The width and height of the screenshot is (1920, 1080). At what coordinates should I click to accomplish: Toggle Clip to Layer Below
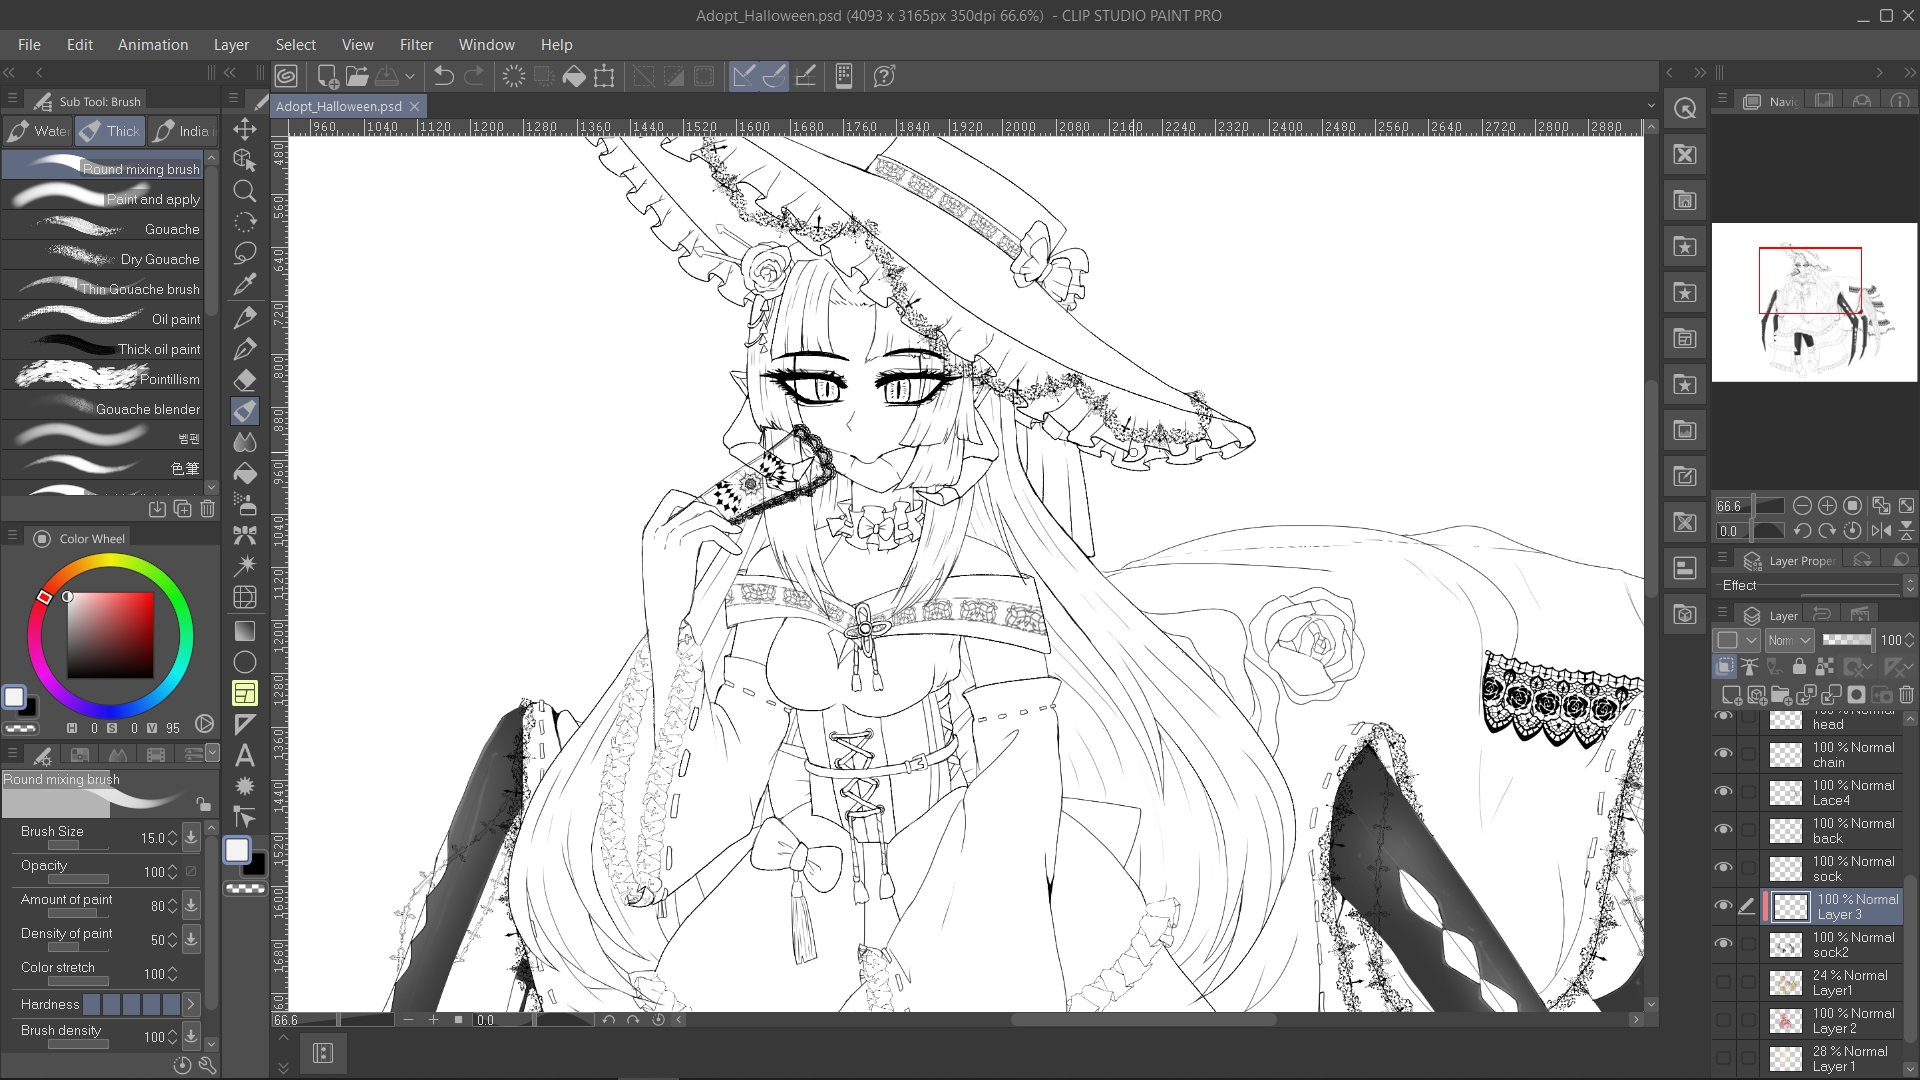1725,667
